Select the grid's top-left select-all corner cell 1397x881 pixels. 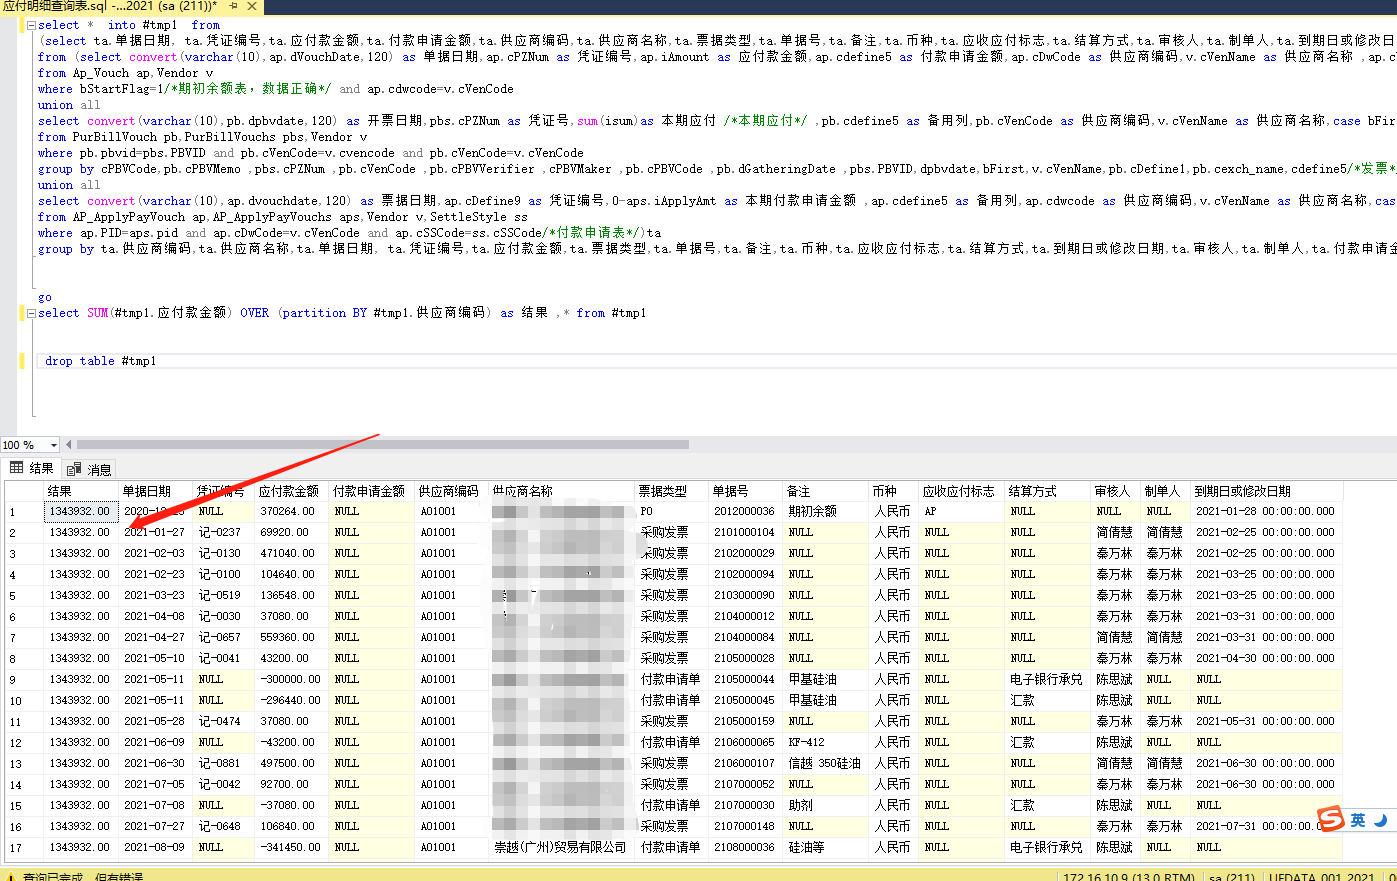pos(24,491)
